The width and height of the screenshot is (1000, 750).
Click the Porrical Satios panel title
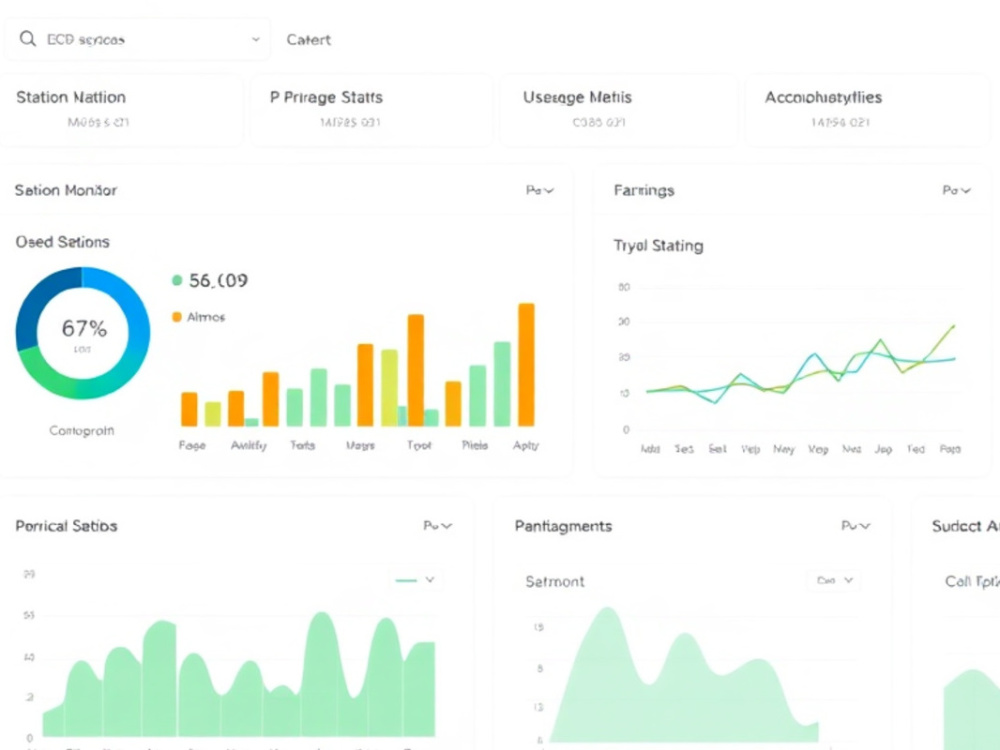pos(66,526)
